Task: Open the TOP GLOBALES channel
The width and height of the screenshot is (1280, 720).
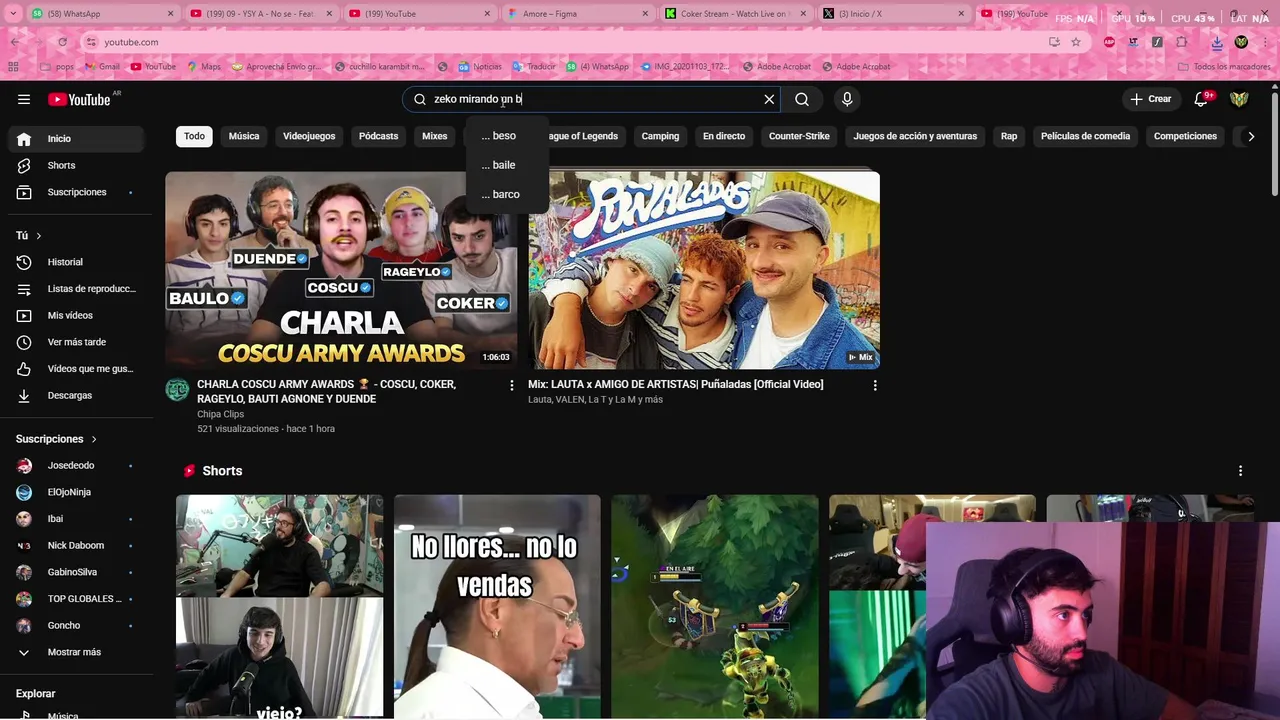Action: click(x=77, y=599)
